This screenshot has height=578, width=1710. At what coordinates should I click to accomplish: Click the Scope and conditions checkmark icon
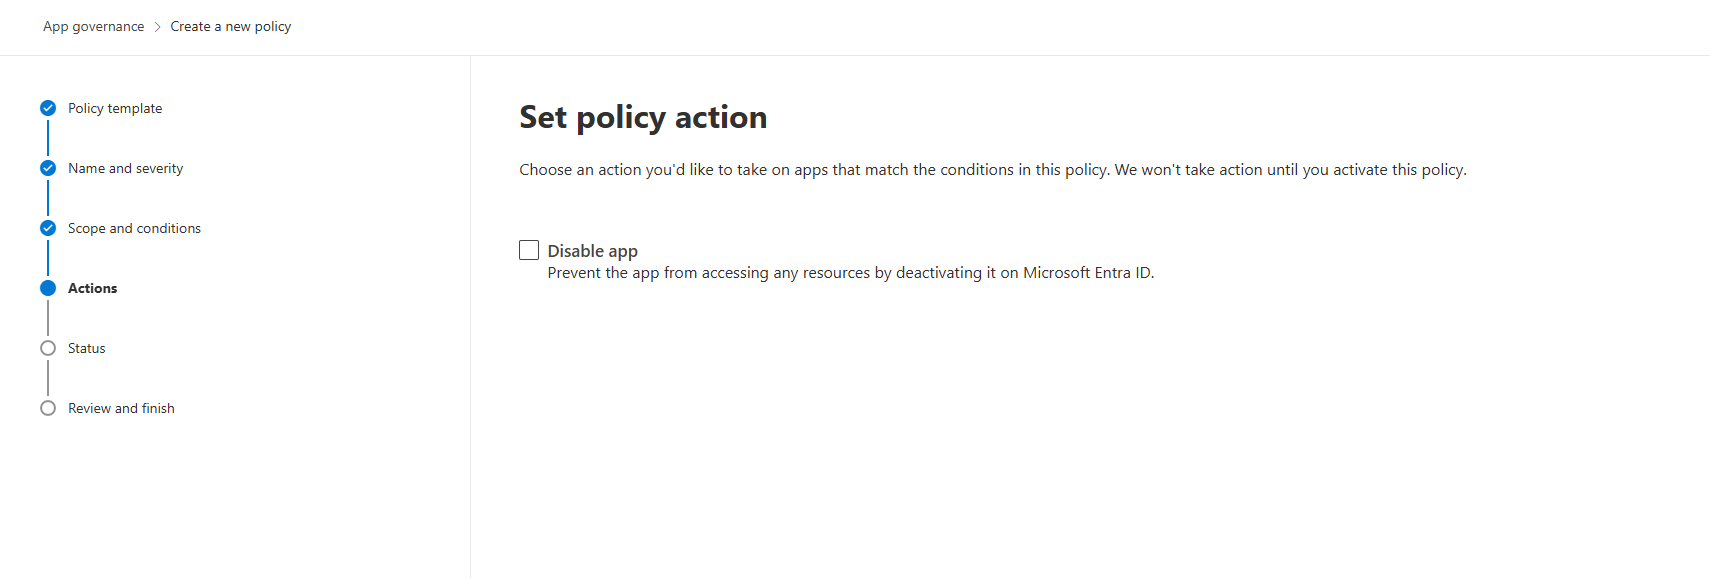pos(48,228)
